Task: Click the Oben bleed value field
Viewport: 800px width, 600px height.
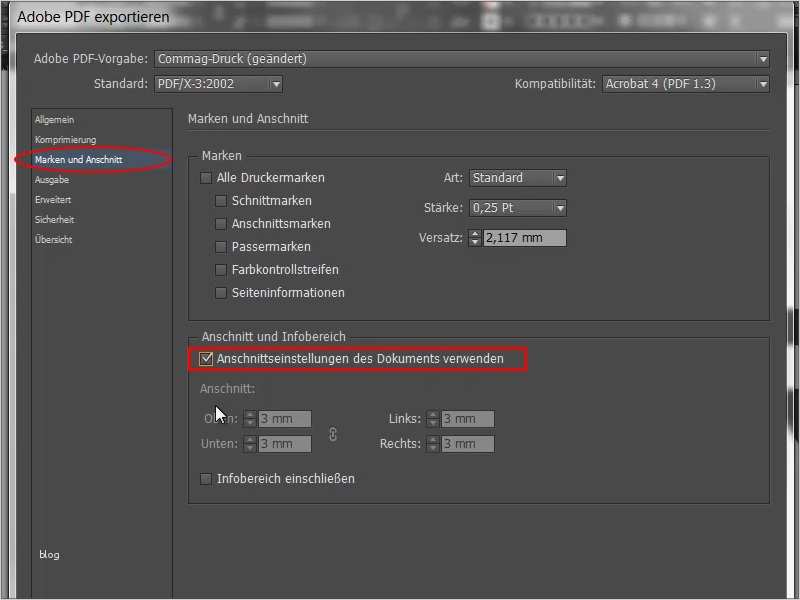Action: [285, 419]
